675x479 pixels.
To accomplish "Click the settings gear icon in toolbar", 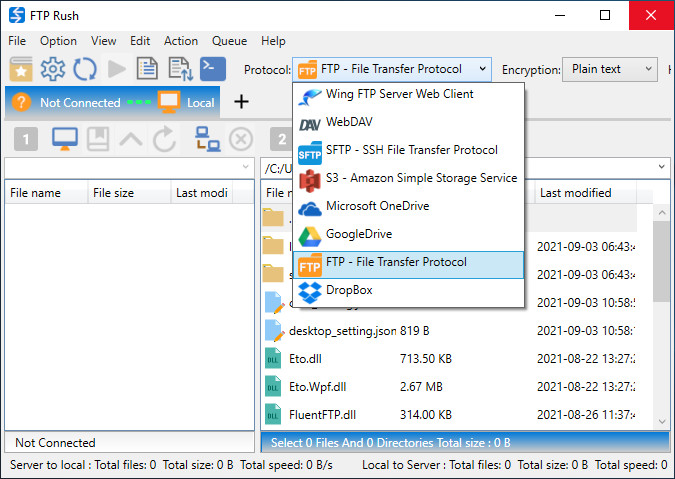I will click(x=53, y=69).
